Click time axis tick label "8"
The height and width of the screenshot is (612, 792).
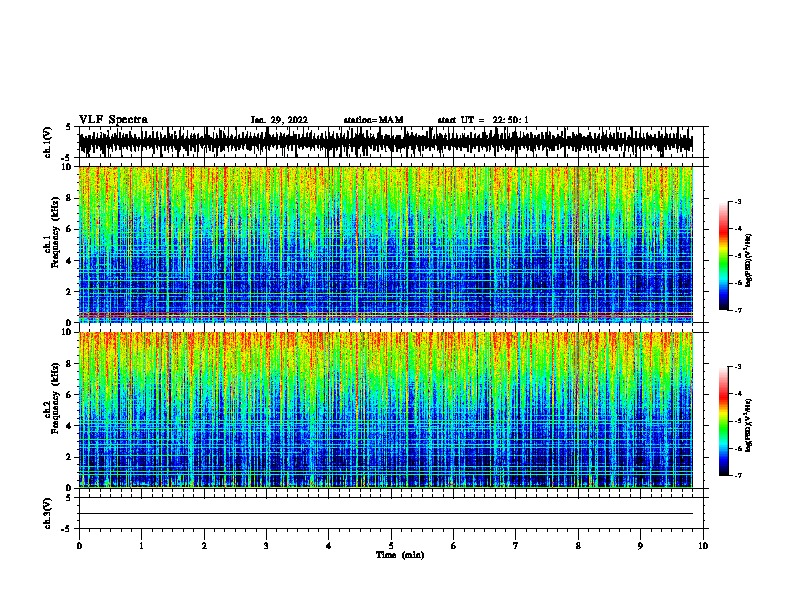click(x=578, y=546)
